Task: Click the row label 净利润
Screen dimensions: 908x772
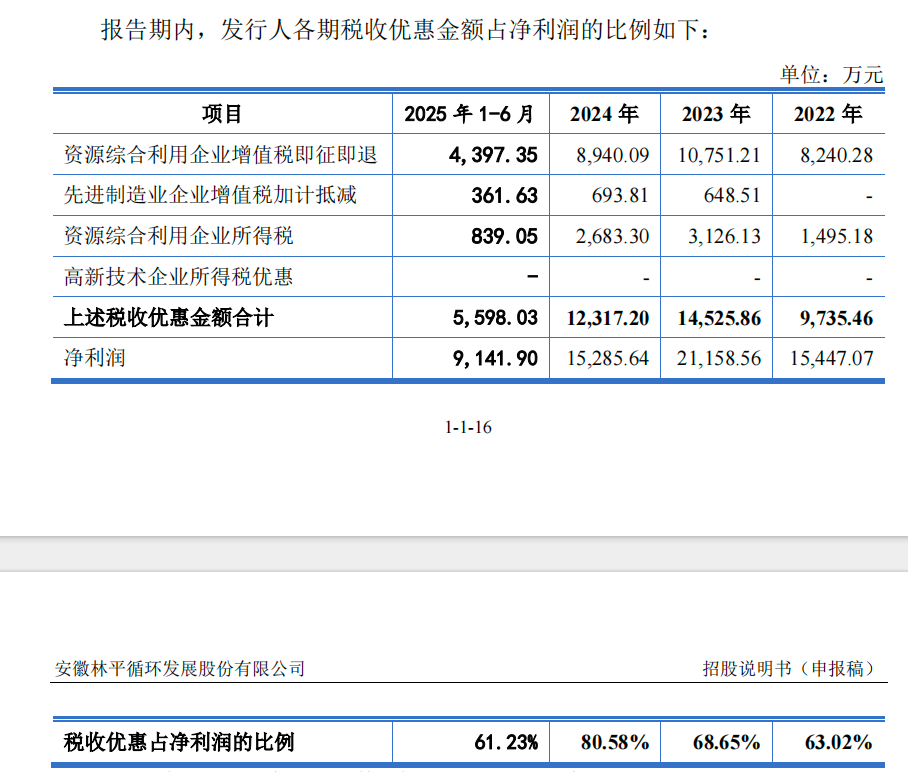Action: tap(95, 358)
